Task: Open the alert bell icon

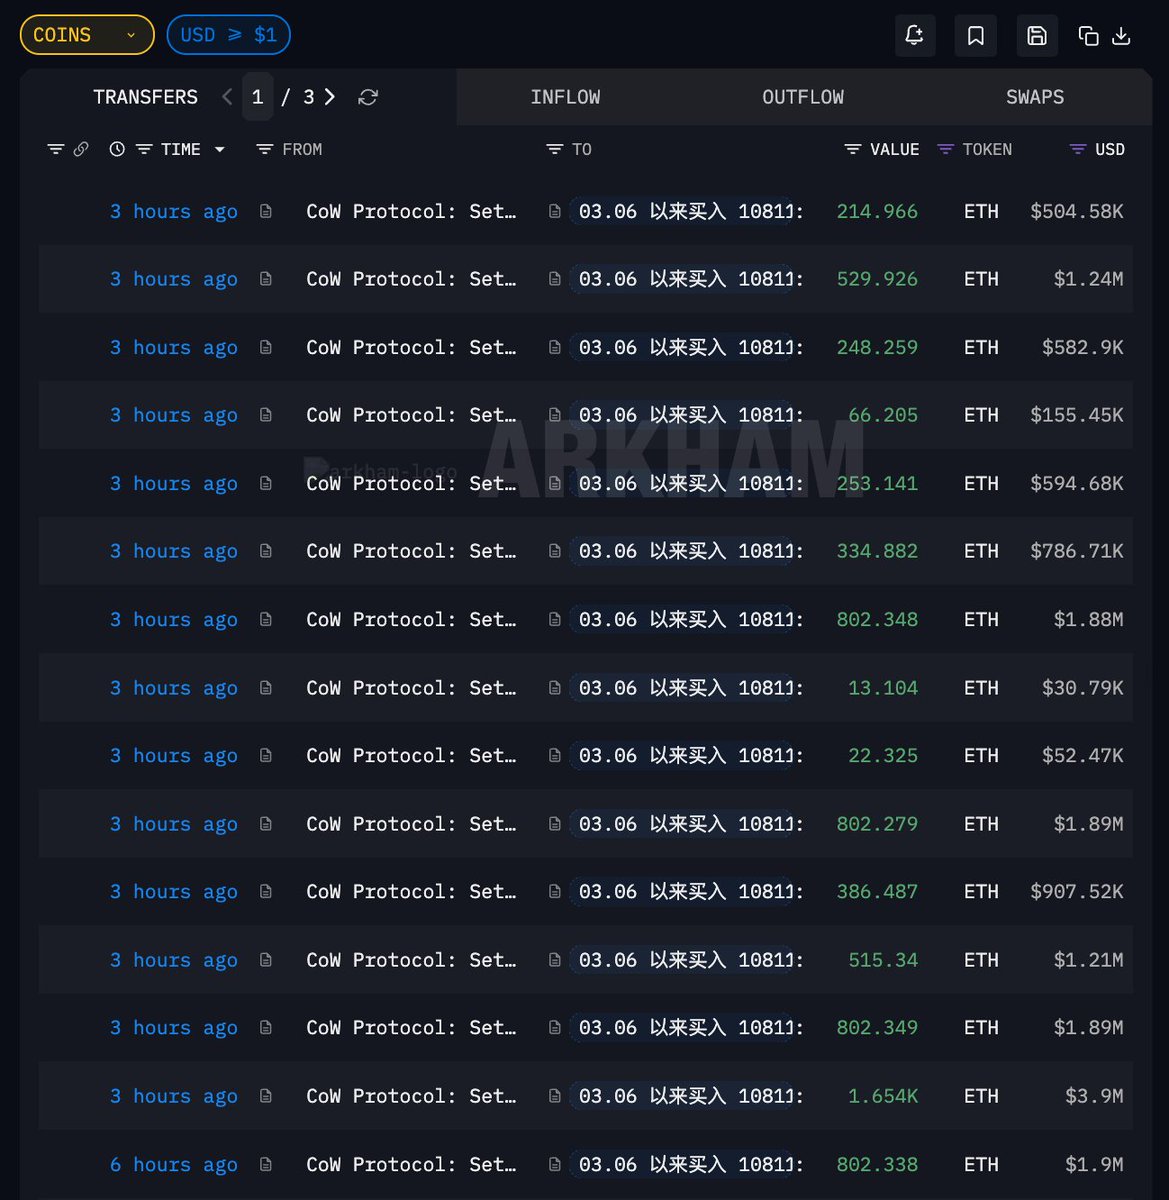Action: click(x=914, y=36)
